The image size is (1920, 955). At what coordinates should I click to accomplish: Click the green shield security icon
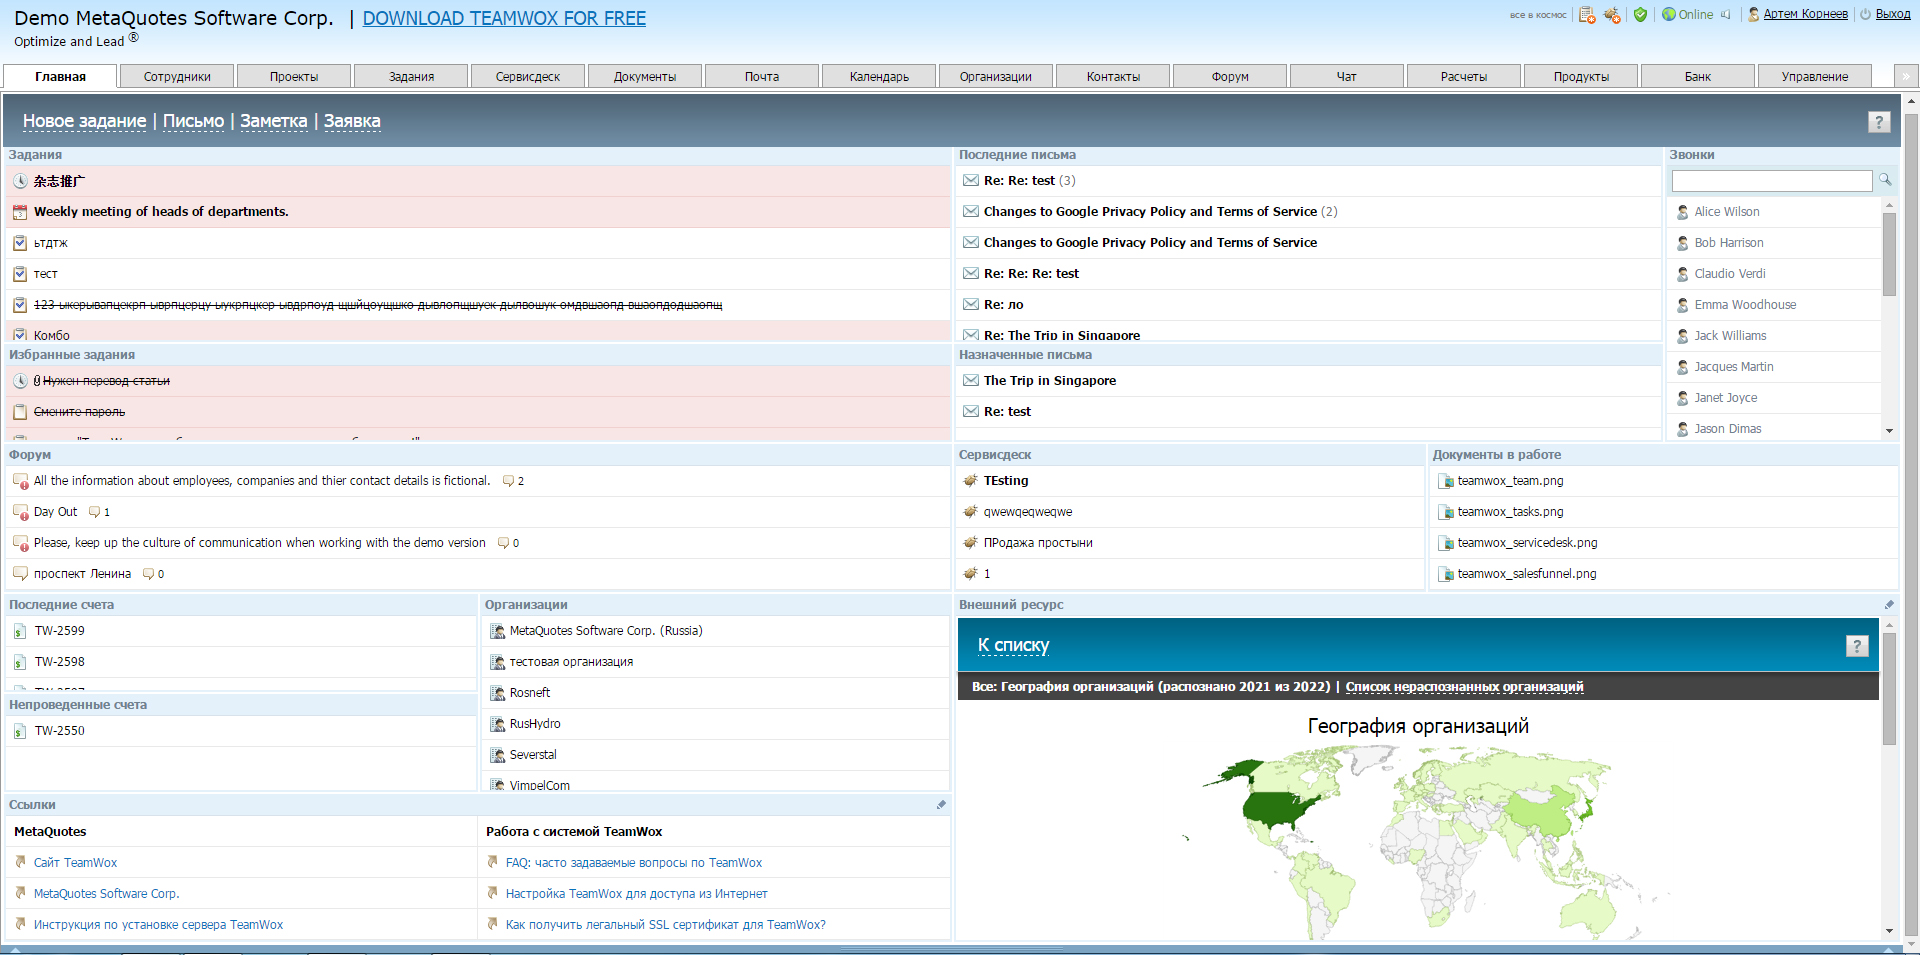click(1640, 15)
